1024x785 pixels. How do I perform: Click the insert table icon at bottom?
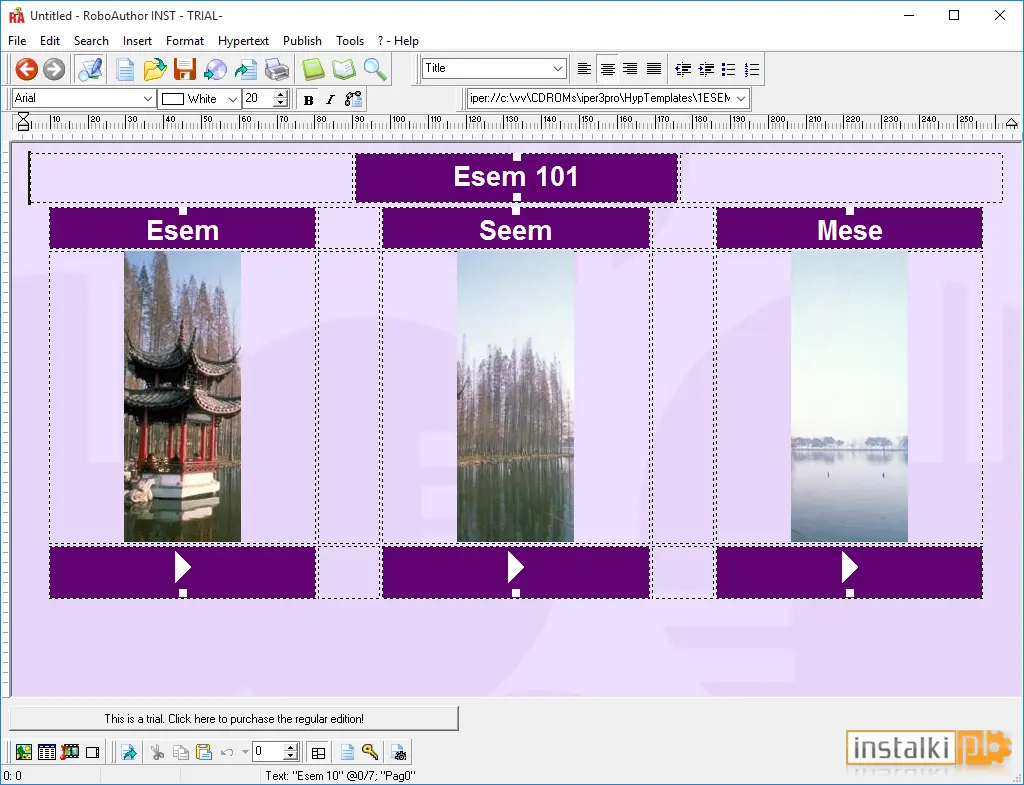click(47, 752)
